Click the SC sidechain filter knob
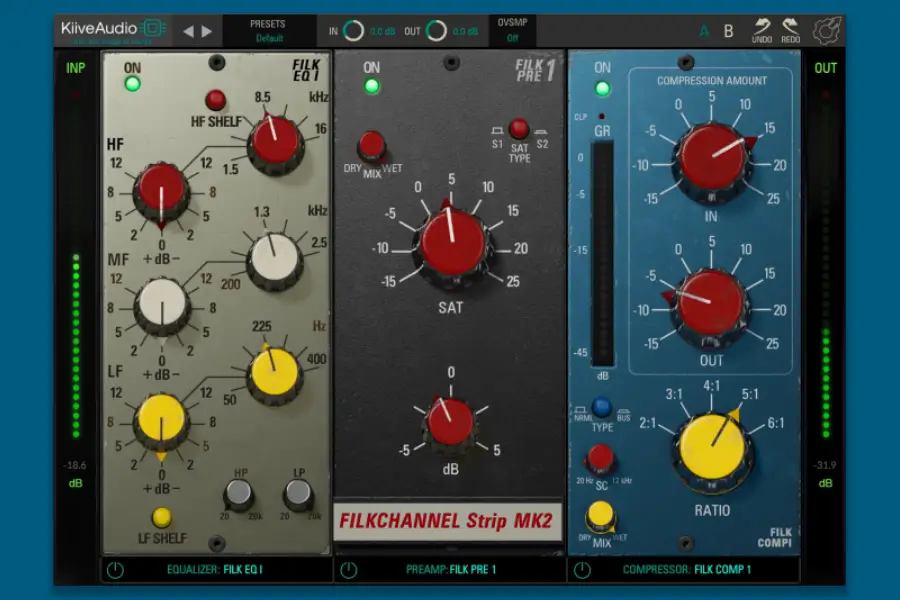This screenshot has width=900, height=600. pyautogui.click(x=600, y=459)
